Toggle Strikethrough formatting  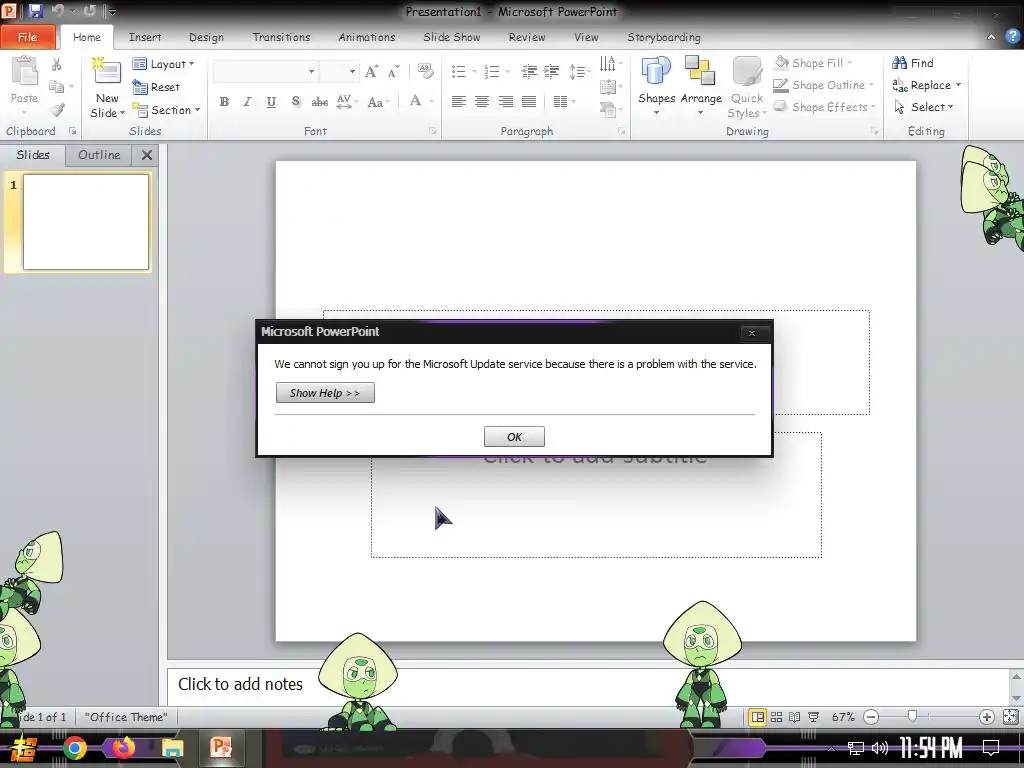pos(319,102)
